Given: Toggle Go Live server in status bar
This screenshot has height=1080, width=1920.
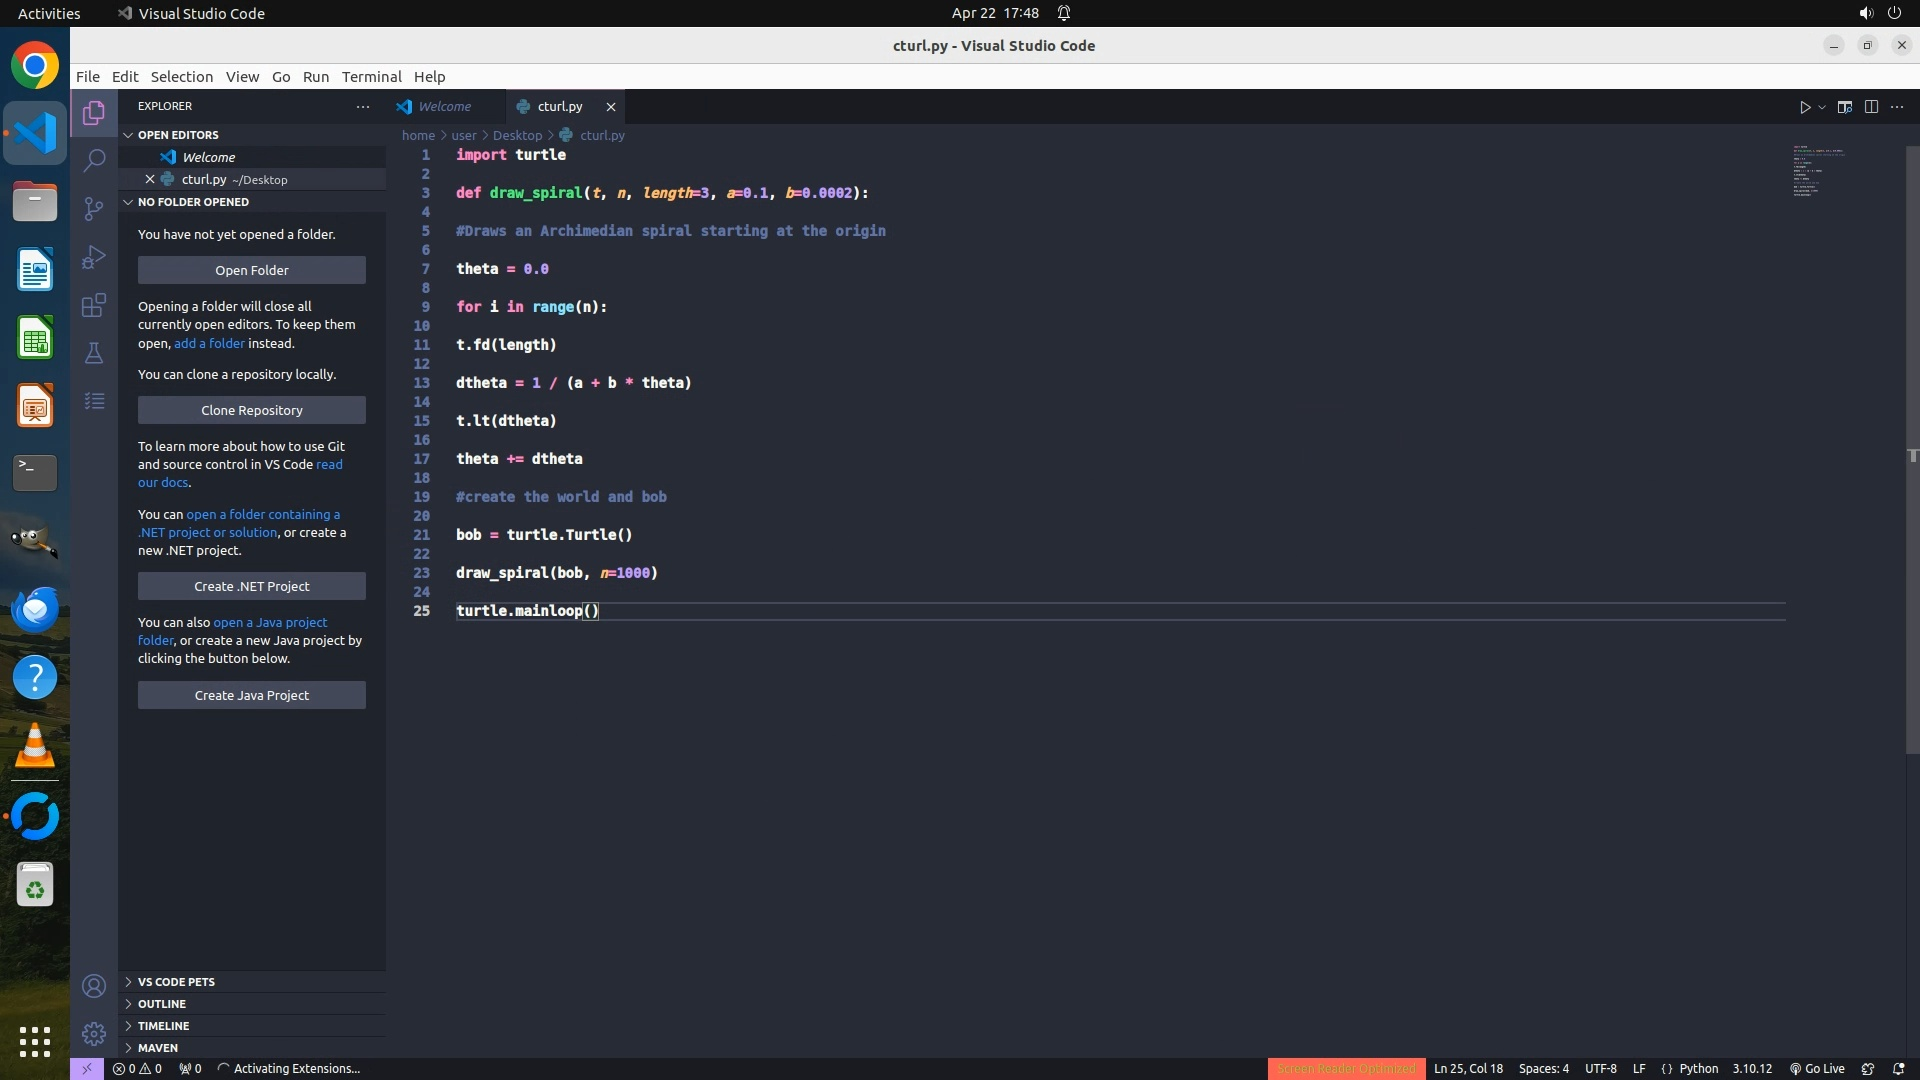Looking at the screenshot, I should point(1817,1068).
